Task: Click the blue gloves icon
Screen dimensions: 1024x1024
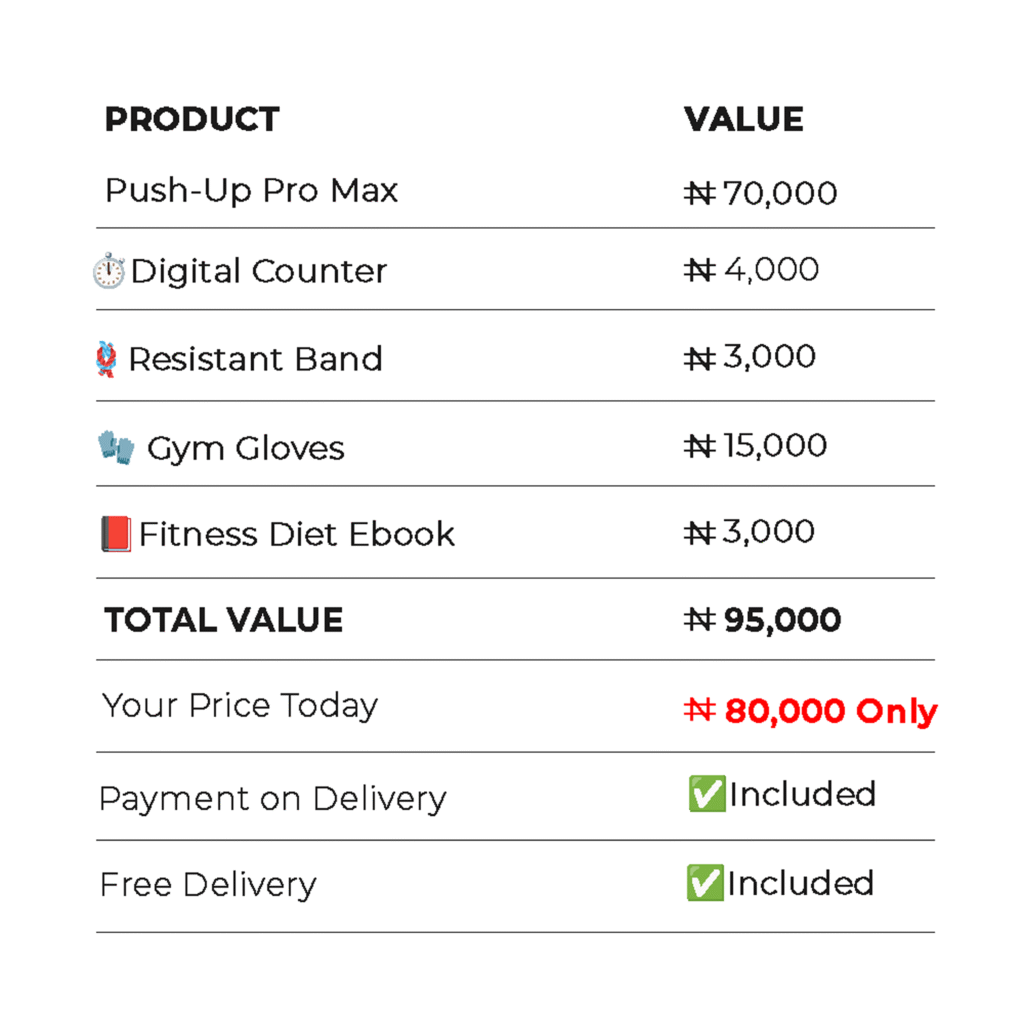Action: tap(116, 447)
